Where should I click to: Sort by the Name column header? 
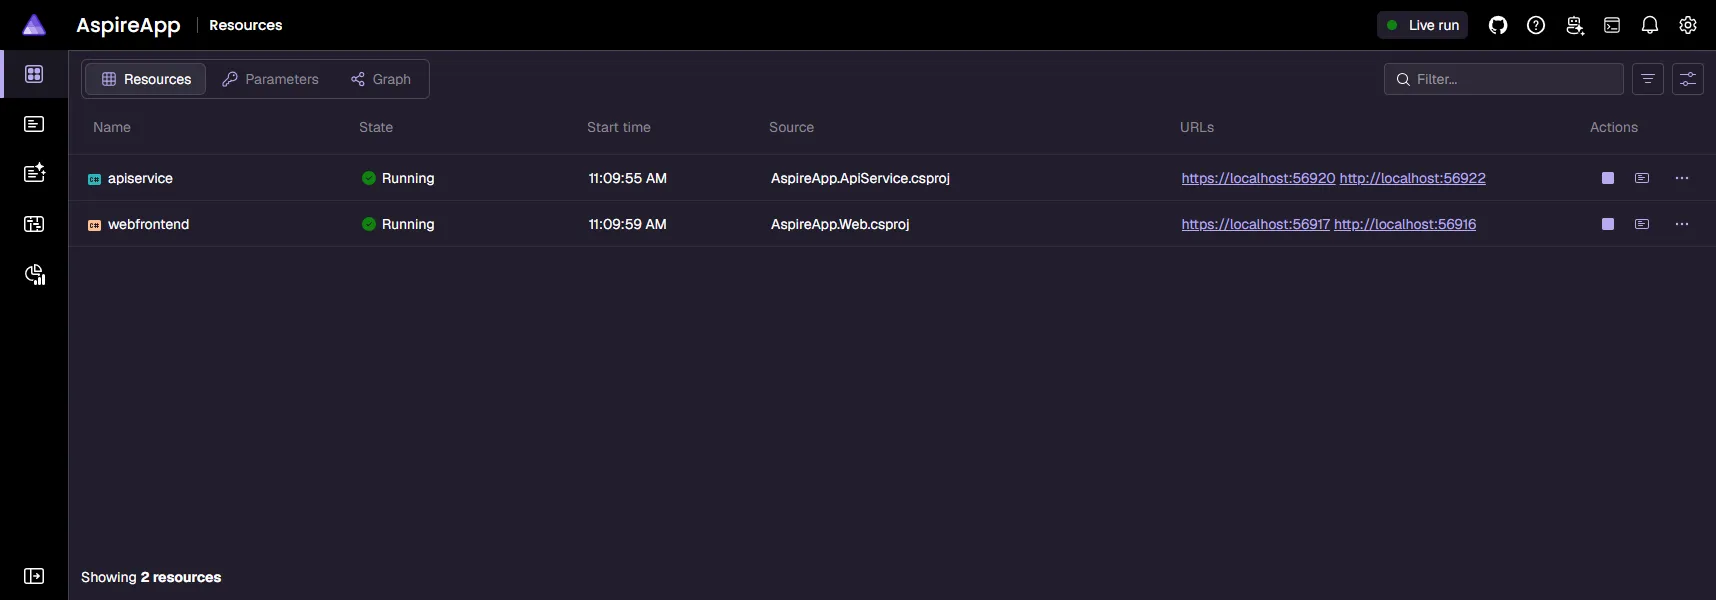point(112,127)
